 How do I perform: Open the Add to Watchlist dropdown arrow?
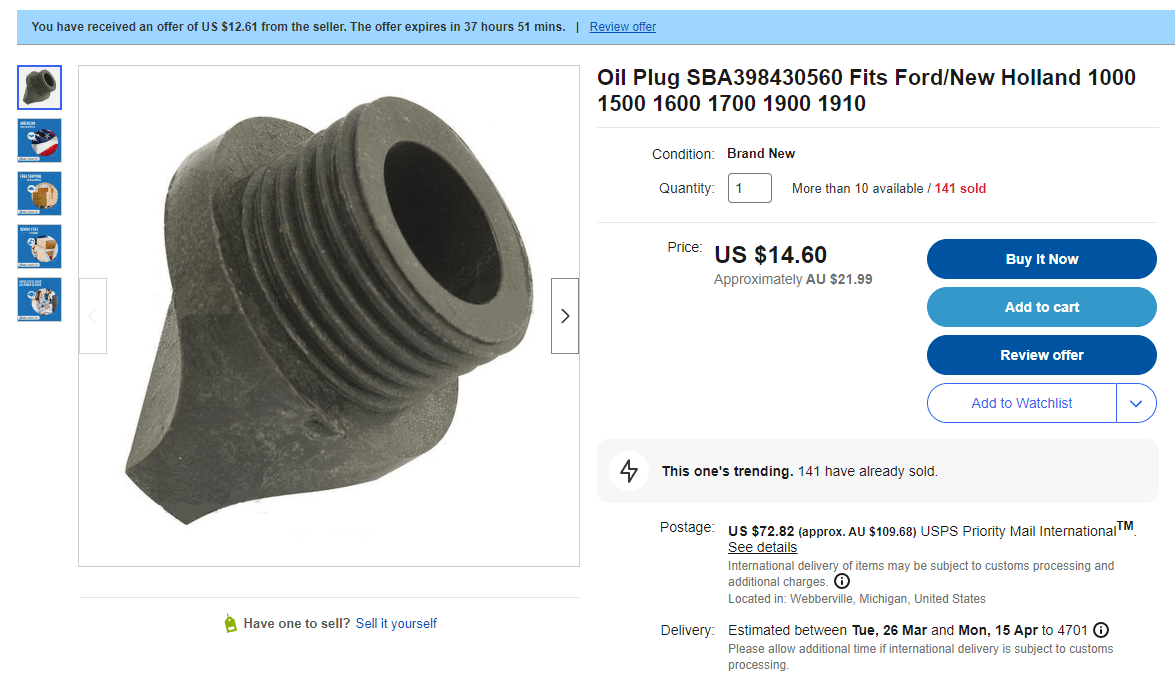pyautogui.click(x=1136, y=403)
